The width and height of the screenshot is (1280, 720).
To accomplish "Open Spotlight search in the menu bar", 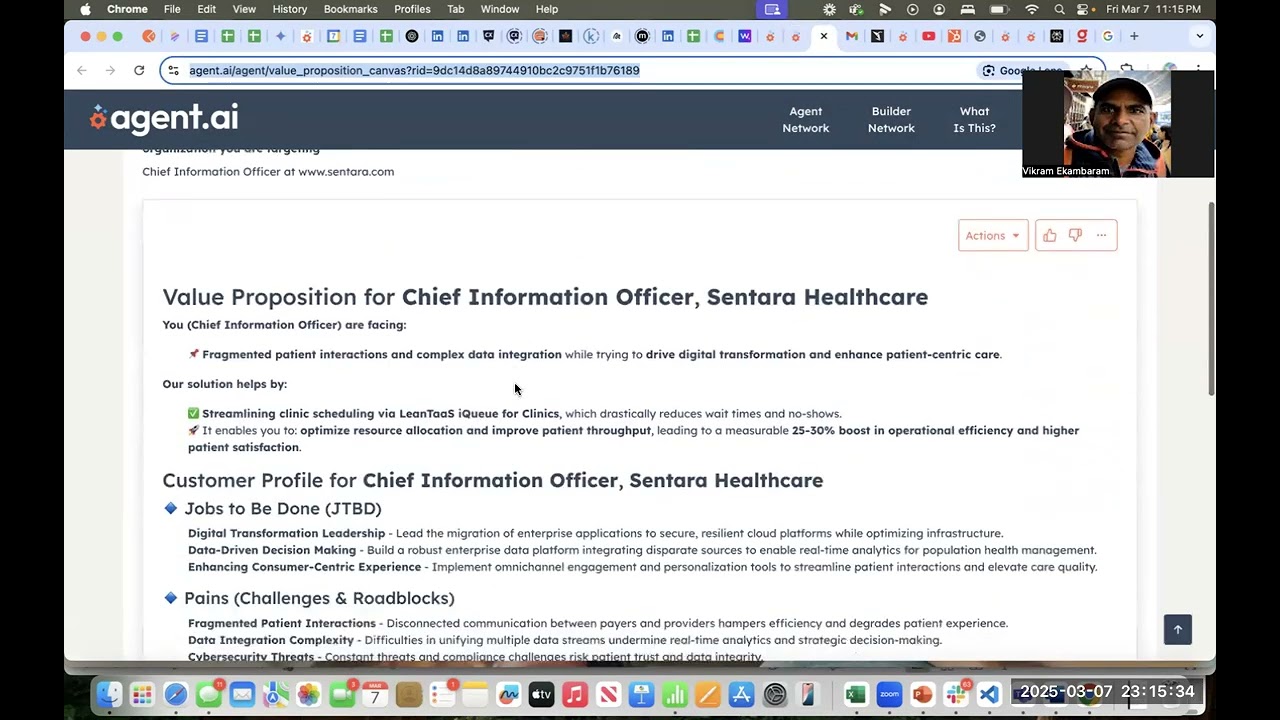I will 1059,9.
